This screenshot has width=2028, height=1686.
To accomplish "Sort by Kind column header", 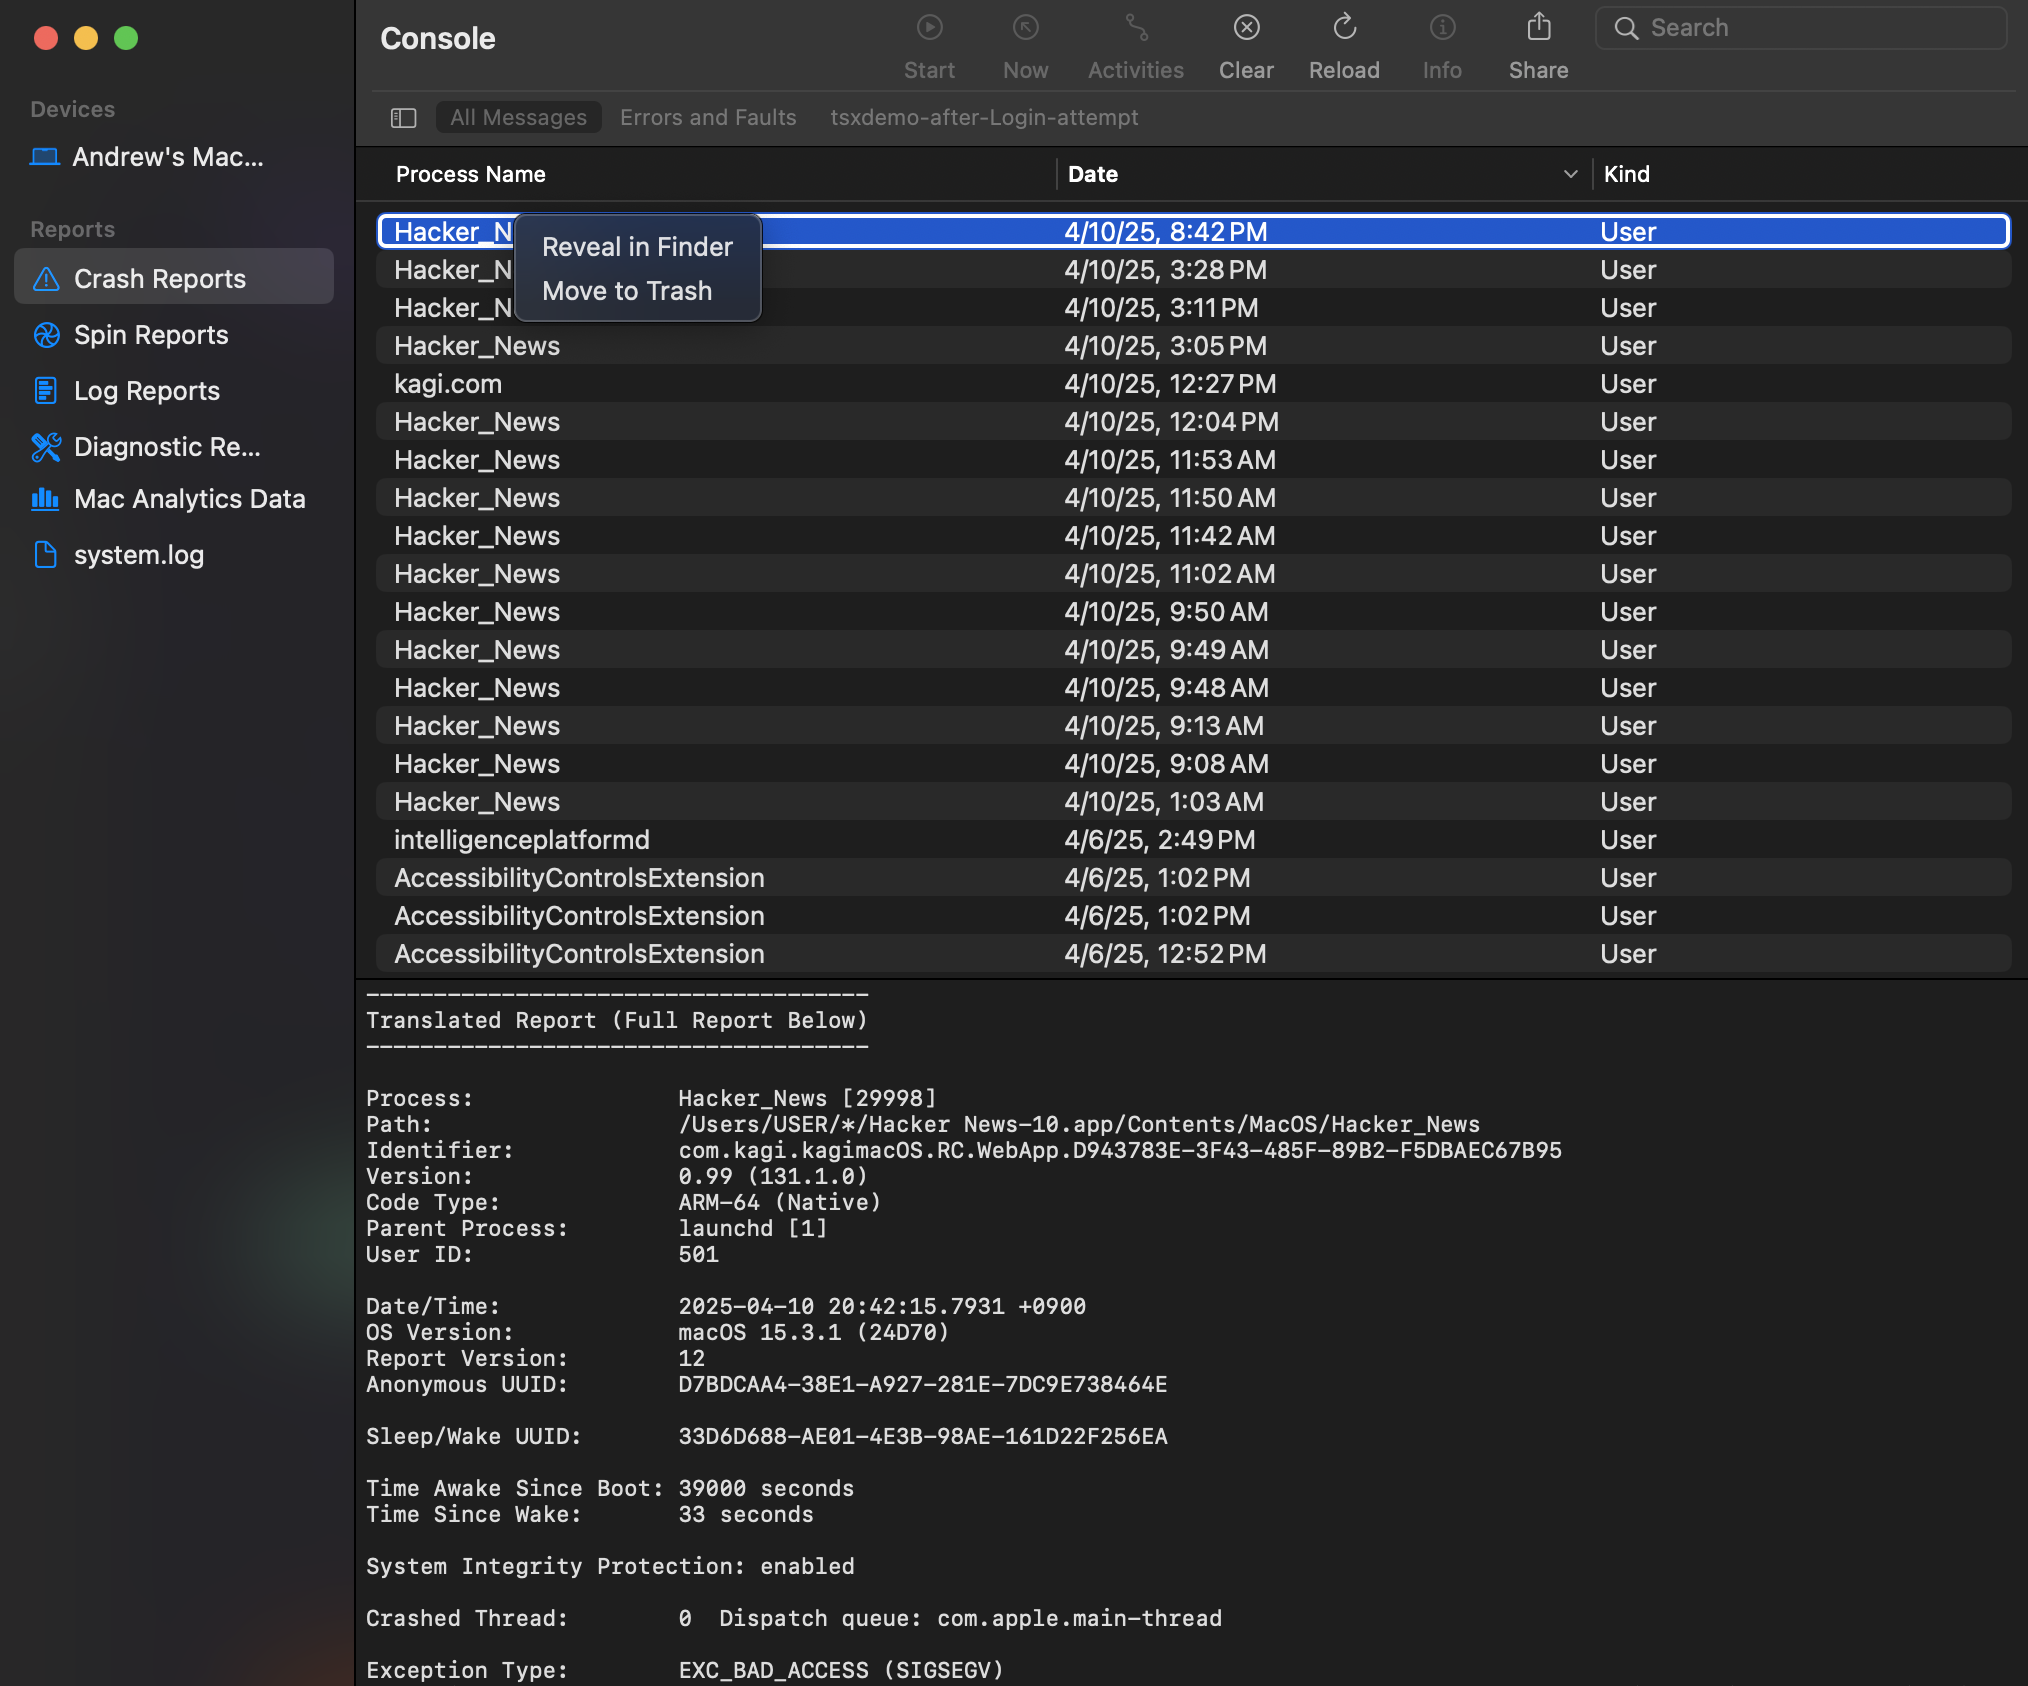I will click(1626, 174).
